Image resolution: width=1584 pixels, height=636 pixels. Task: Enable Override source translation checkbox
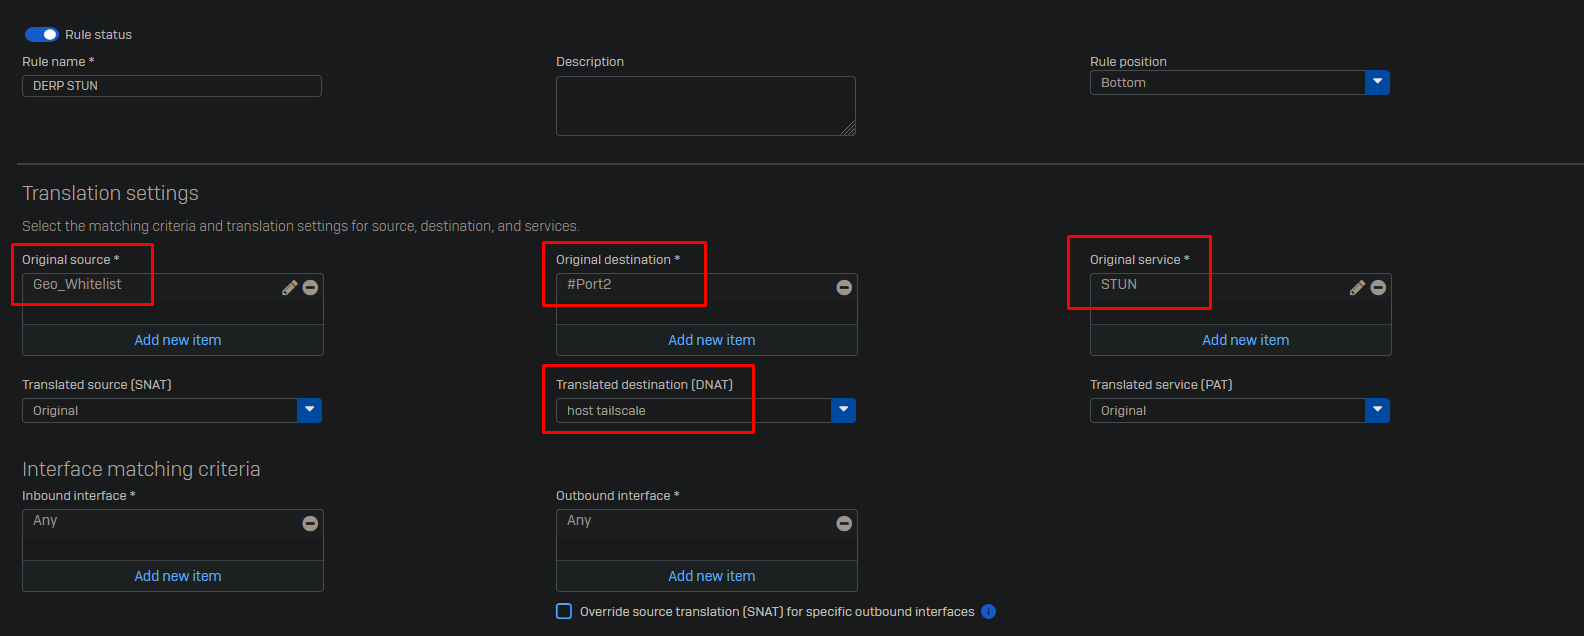564,612
